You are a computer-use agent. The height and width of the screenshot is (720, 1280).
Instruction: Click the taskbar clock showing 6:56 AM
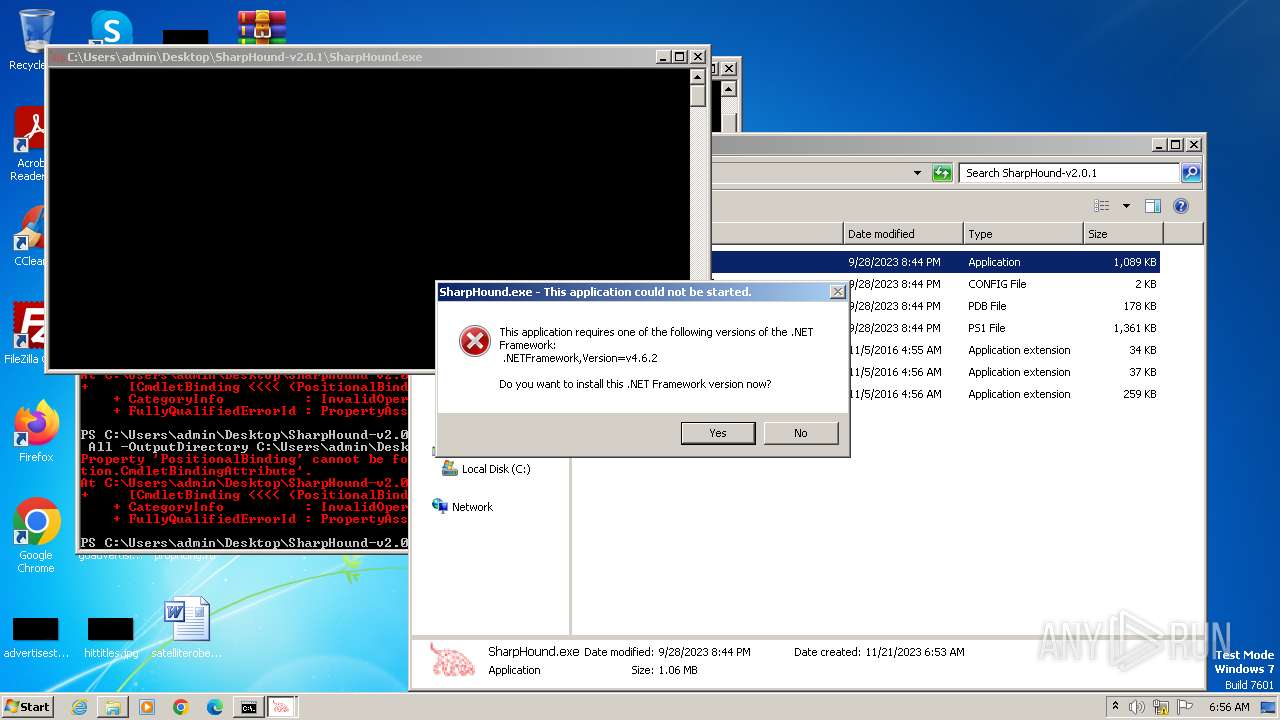click(1229, 707)
